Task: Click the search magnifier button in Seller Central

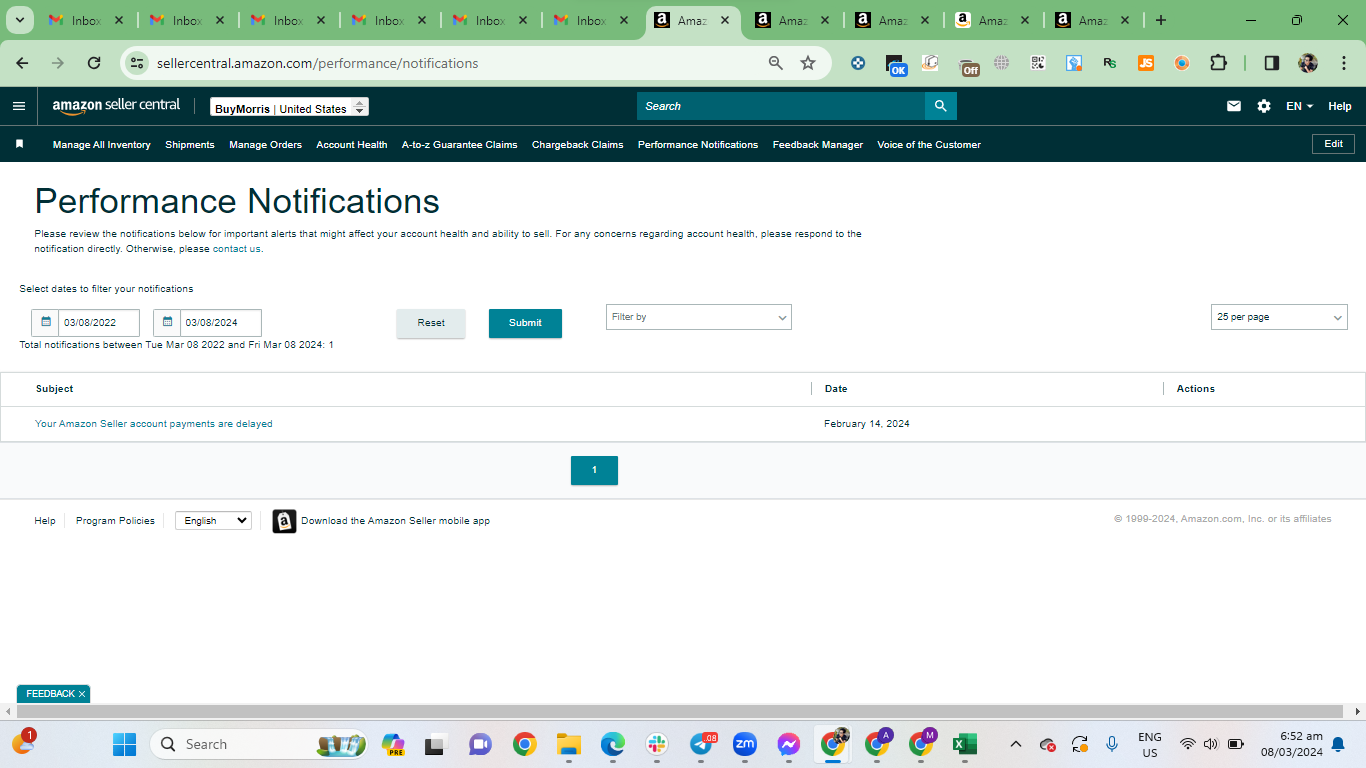Action: coord(940,106)
